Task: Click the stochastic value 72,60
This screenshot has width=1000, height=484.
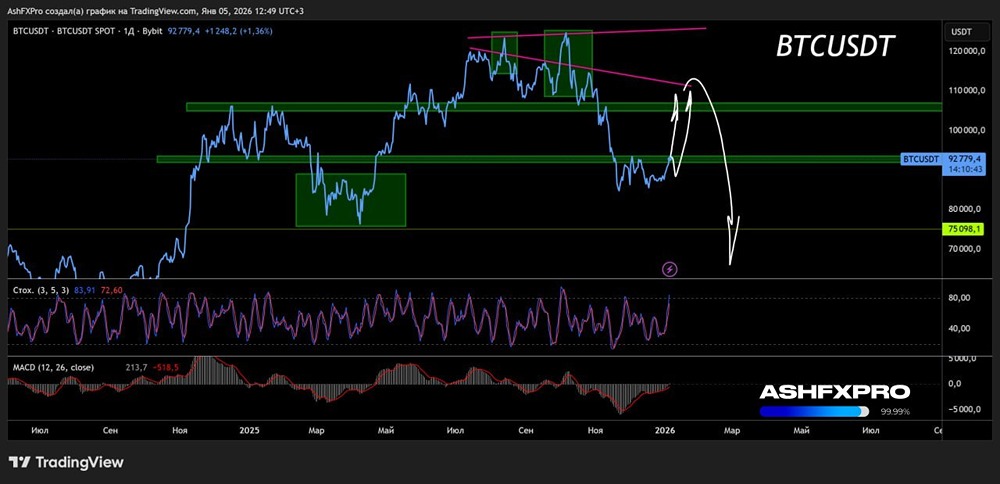Action: (x=112, y=290)
